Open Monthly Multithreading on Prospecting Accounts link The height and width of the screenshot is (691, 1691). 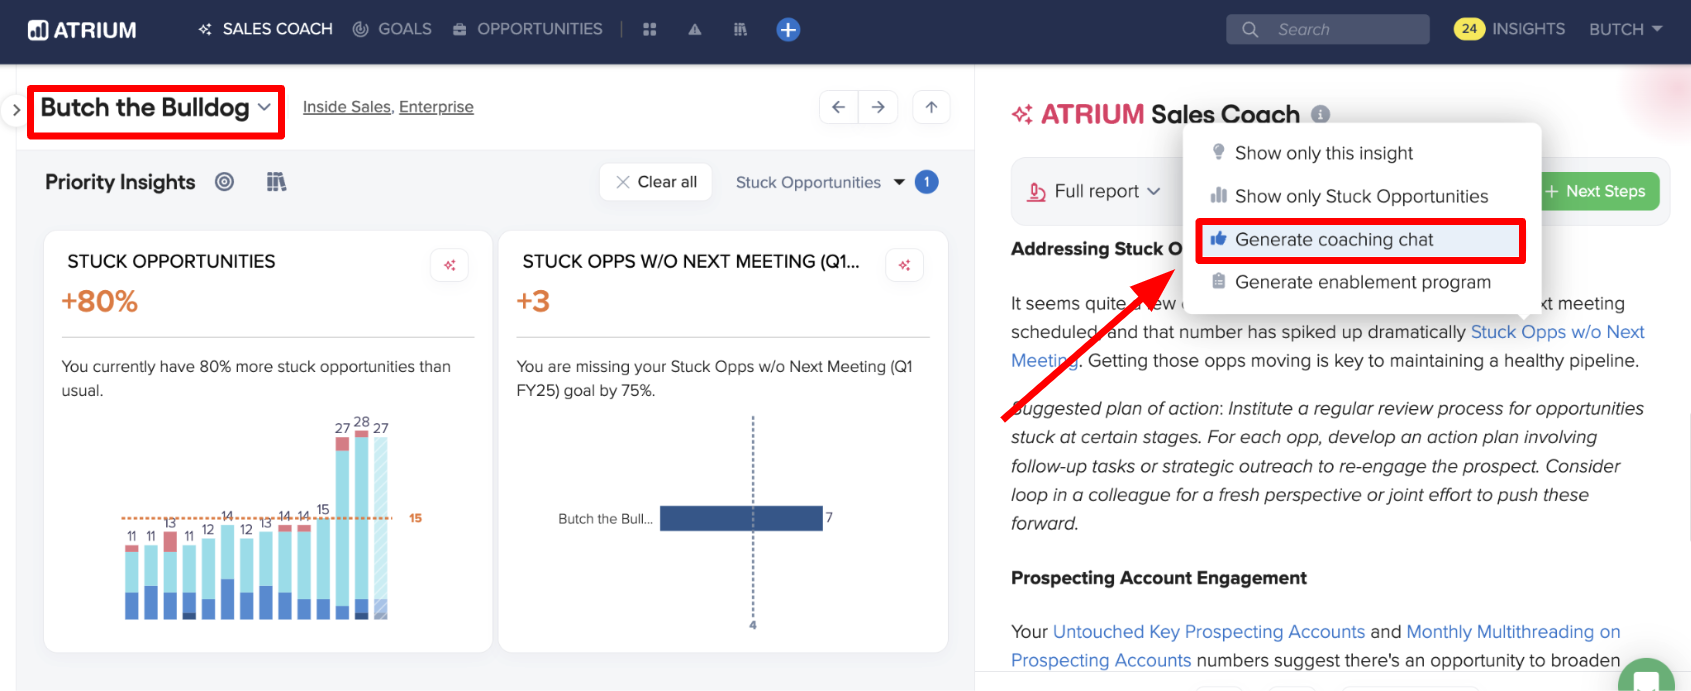(x=1513, y=632)
